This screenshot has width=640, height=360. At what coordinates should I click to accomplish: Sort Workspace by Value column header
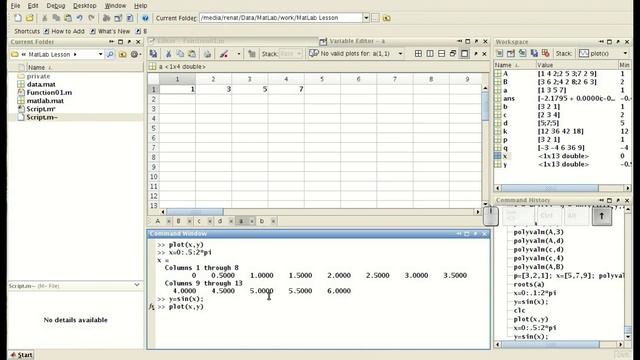click(577, 65)
